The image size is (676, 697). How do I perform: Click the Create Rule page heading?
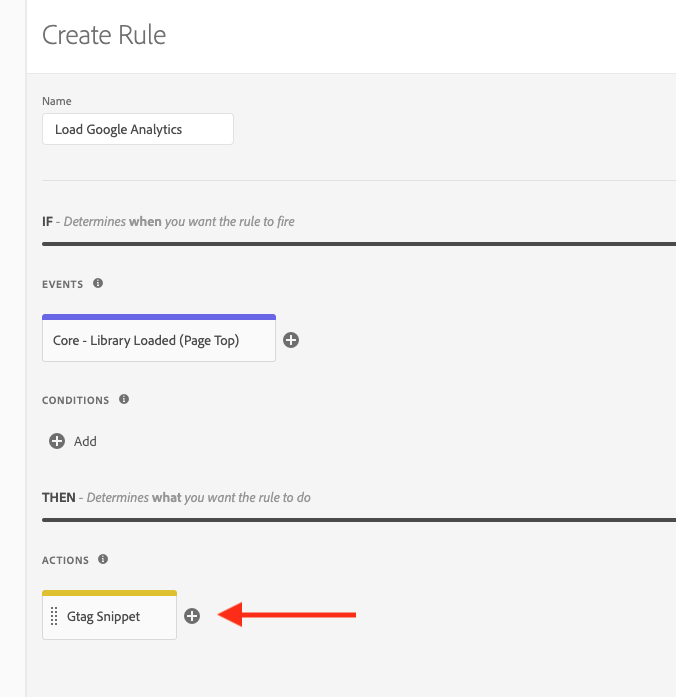(104, 35)
